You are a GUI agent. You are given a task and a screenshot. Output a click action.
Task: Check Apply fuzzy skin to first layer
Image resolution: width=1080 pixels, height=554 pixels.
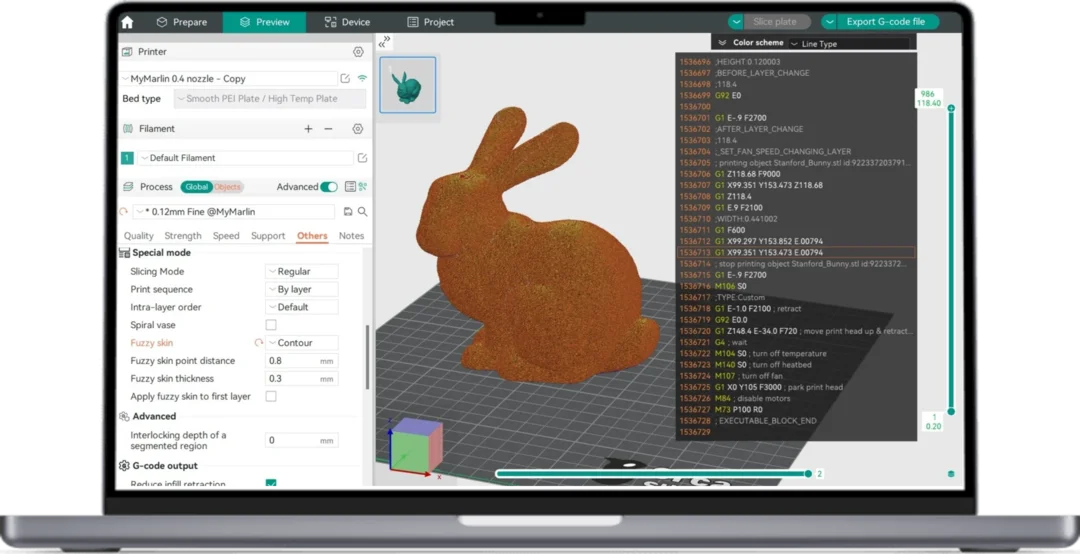pos(271,396)
